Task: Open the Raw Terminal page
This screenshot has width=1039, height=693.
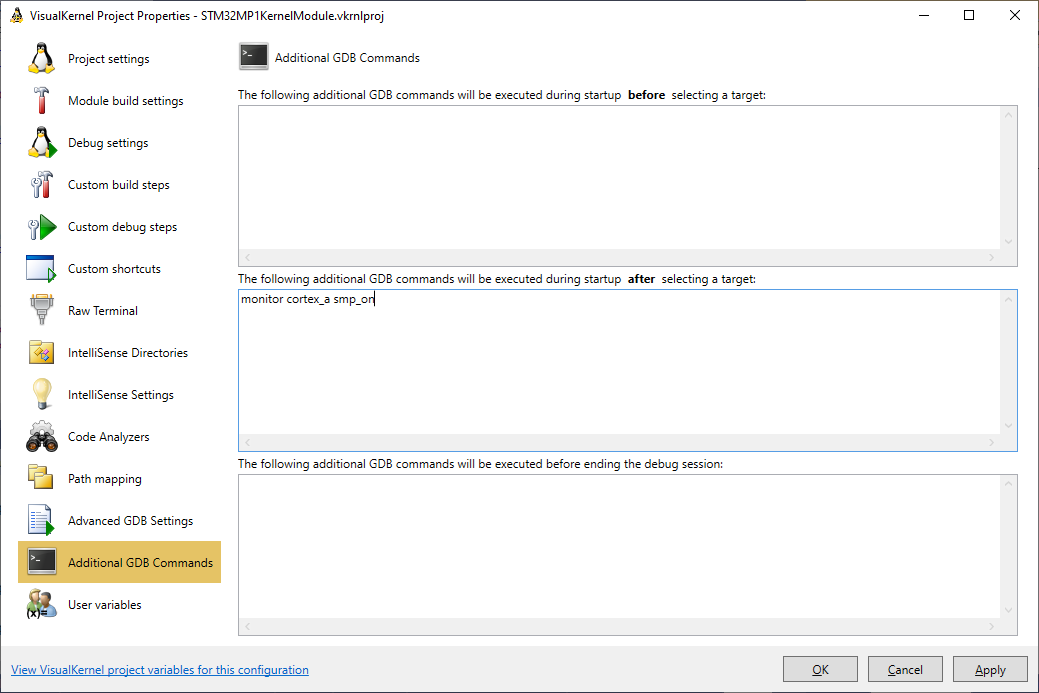Action: tap(103, 311)
